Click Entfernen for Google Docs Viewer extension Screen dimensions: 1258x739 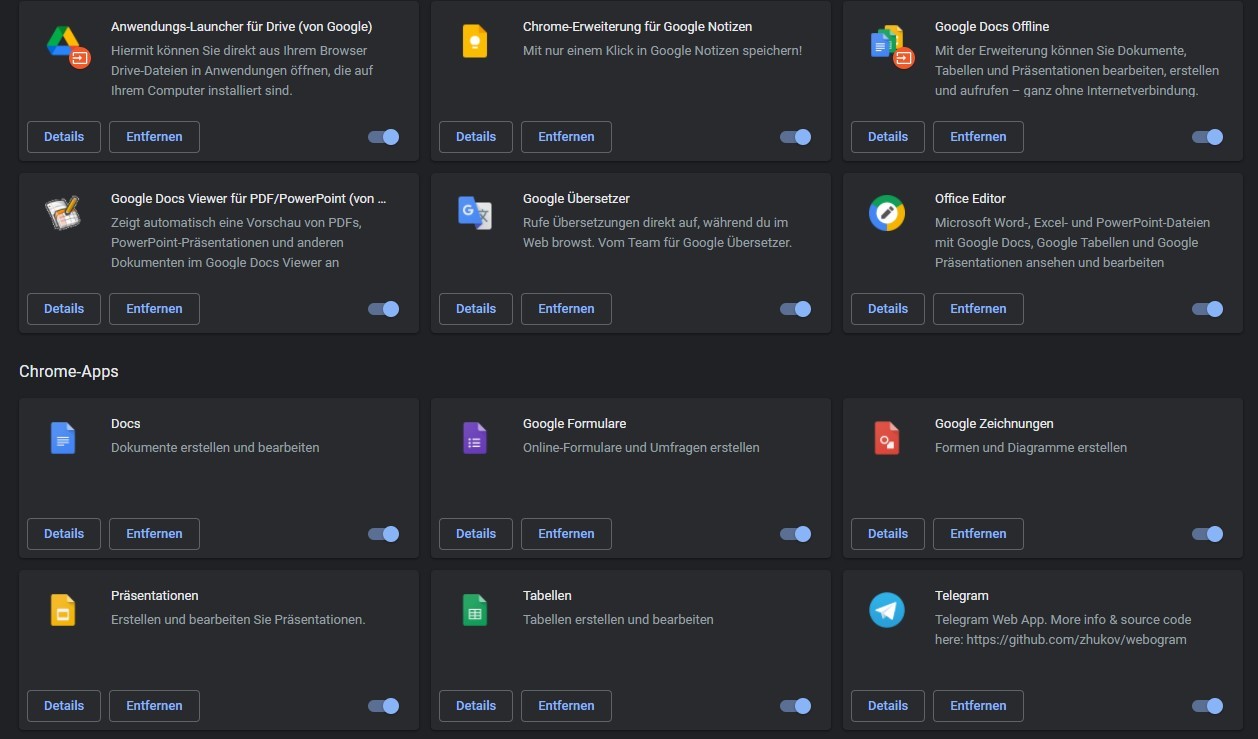pos(154,309)
